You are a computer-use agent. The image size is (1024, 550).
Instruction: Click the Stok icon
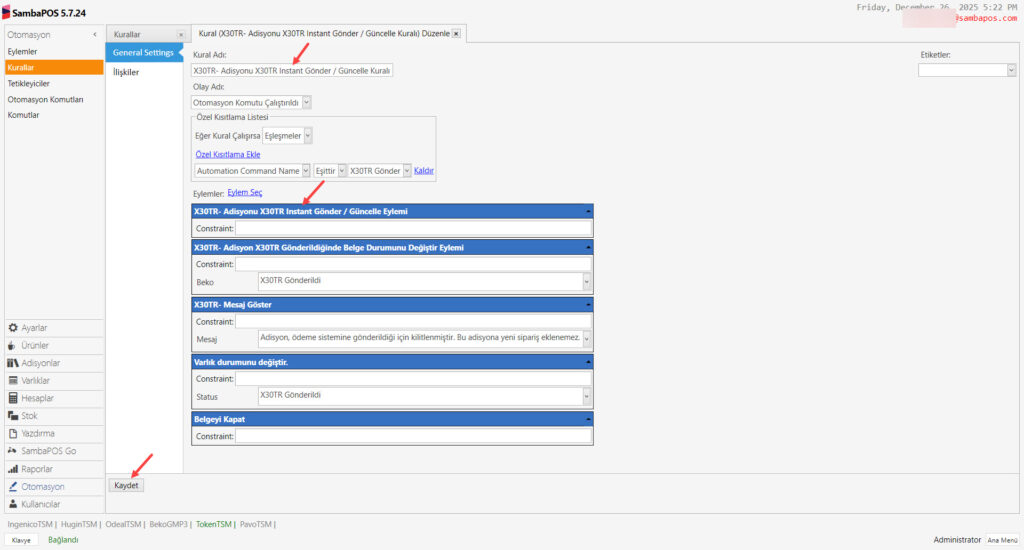click(13, 416)
